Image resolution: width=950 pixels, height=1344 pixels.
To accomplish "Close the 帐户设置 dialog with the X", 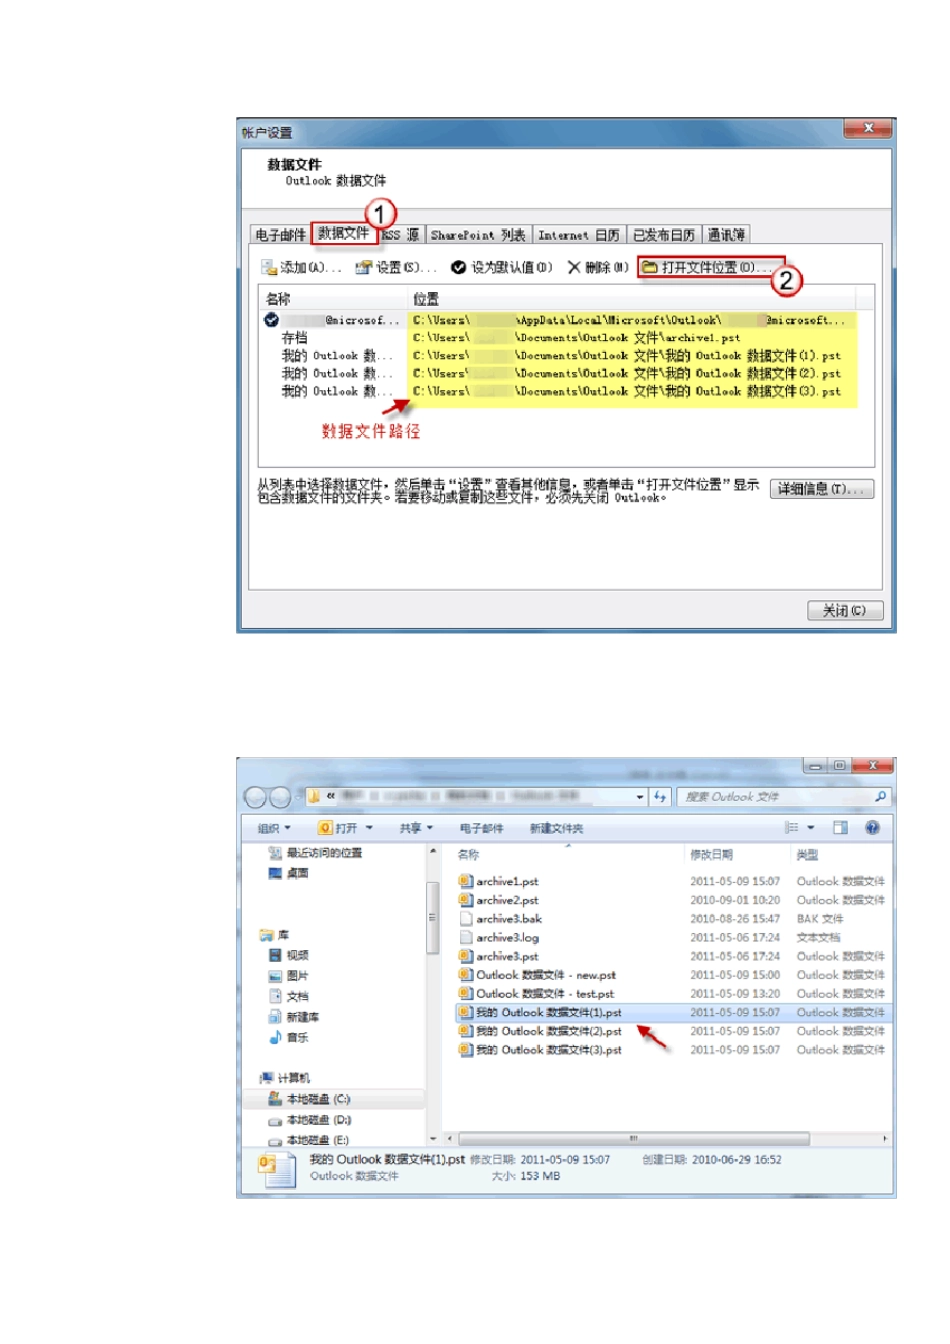I will pyautogui.click(x=868, y=128).
